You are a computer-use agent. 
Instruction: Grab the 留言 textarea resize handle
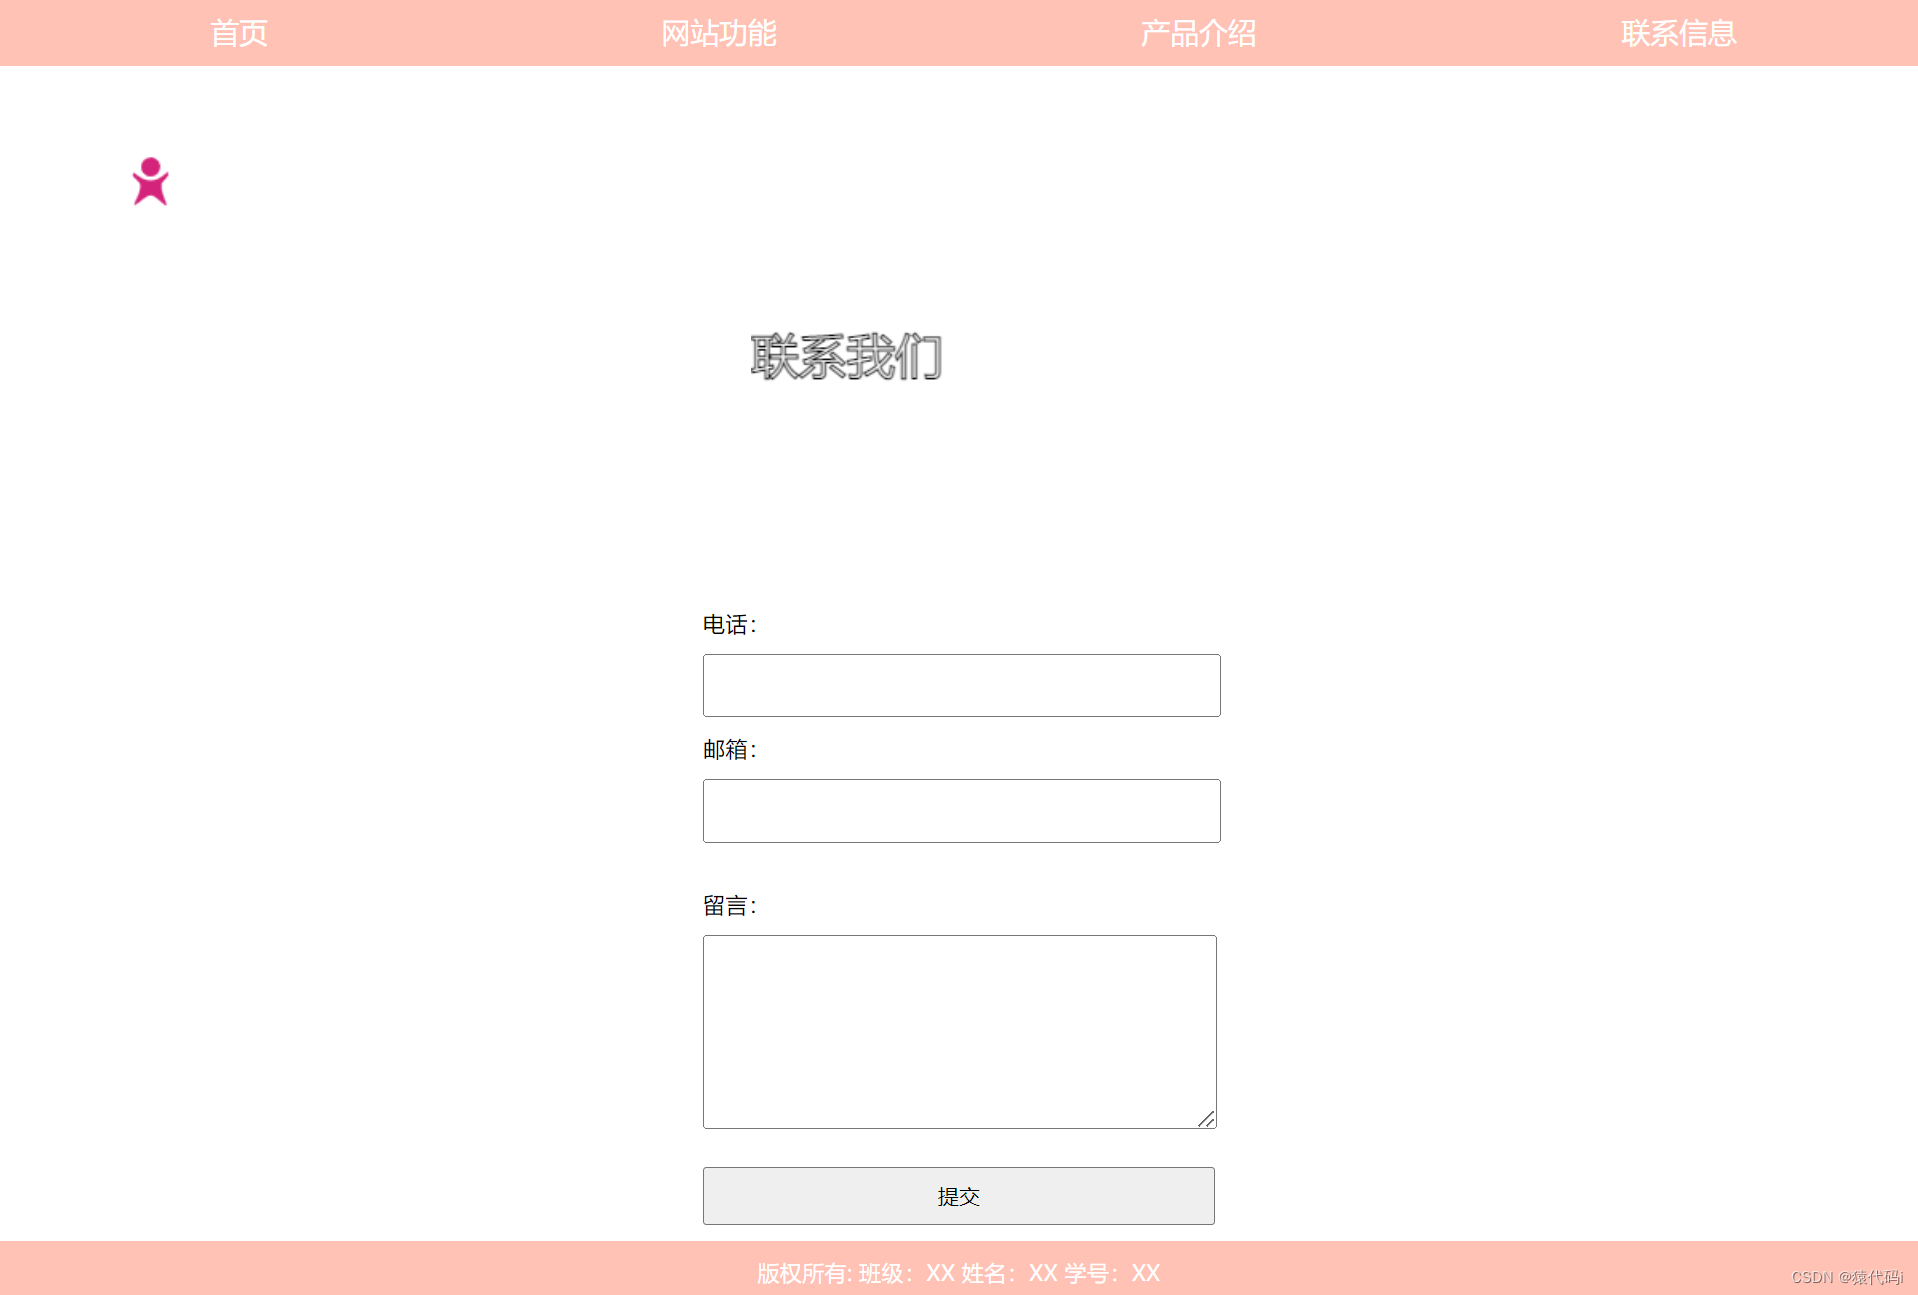pos(1207,1119)
